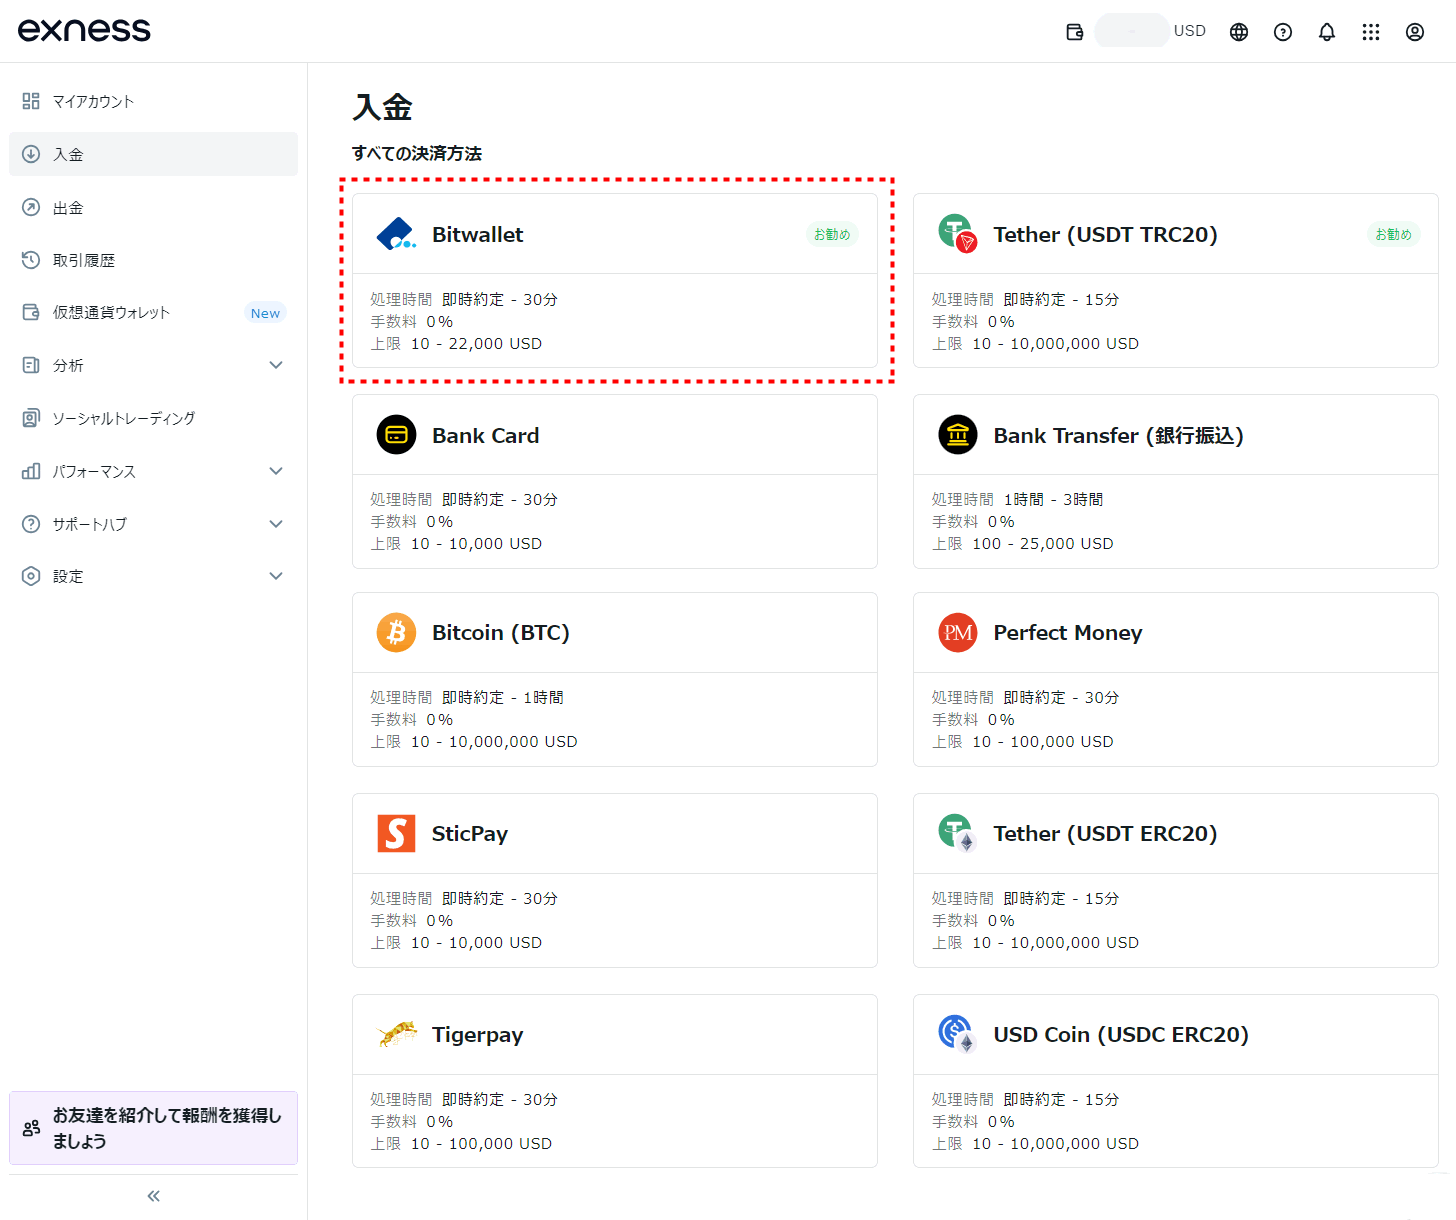Click お勧め badge on Tether TRC20 card
Screen dimensions: 1456x1220
point(1393,234)
